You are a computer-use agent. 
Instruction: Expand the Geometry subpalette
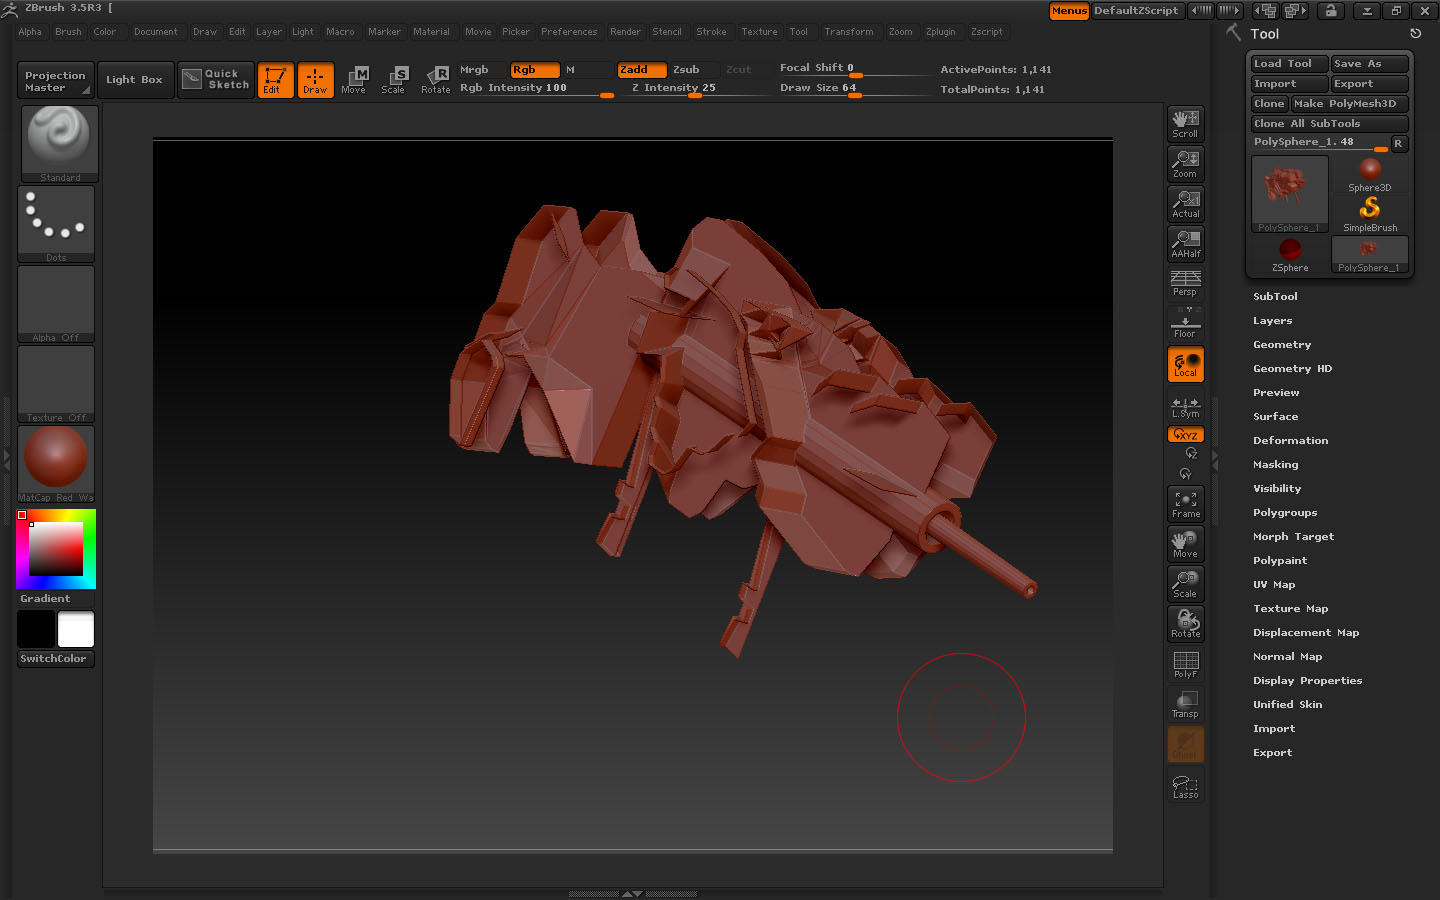coord(1281,345)
